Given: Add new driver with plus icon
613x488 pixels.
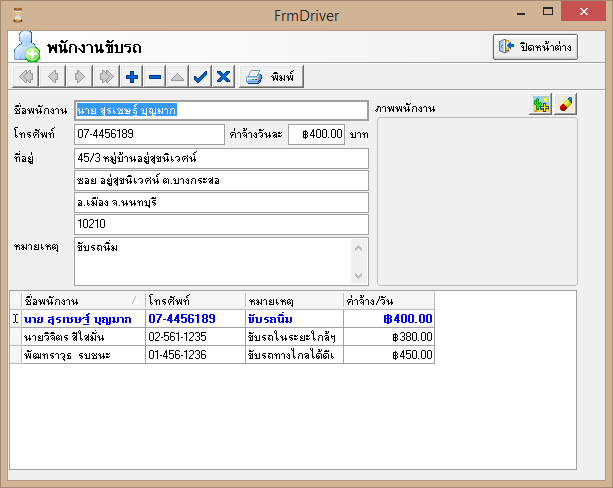Looking at the screenshot, I should click(132, 76).
